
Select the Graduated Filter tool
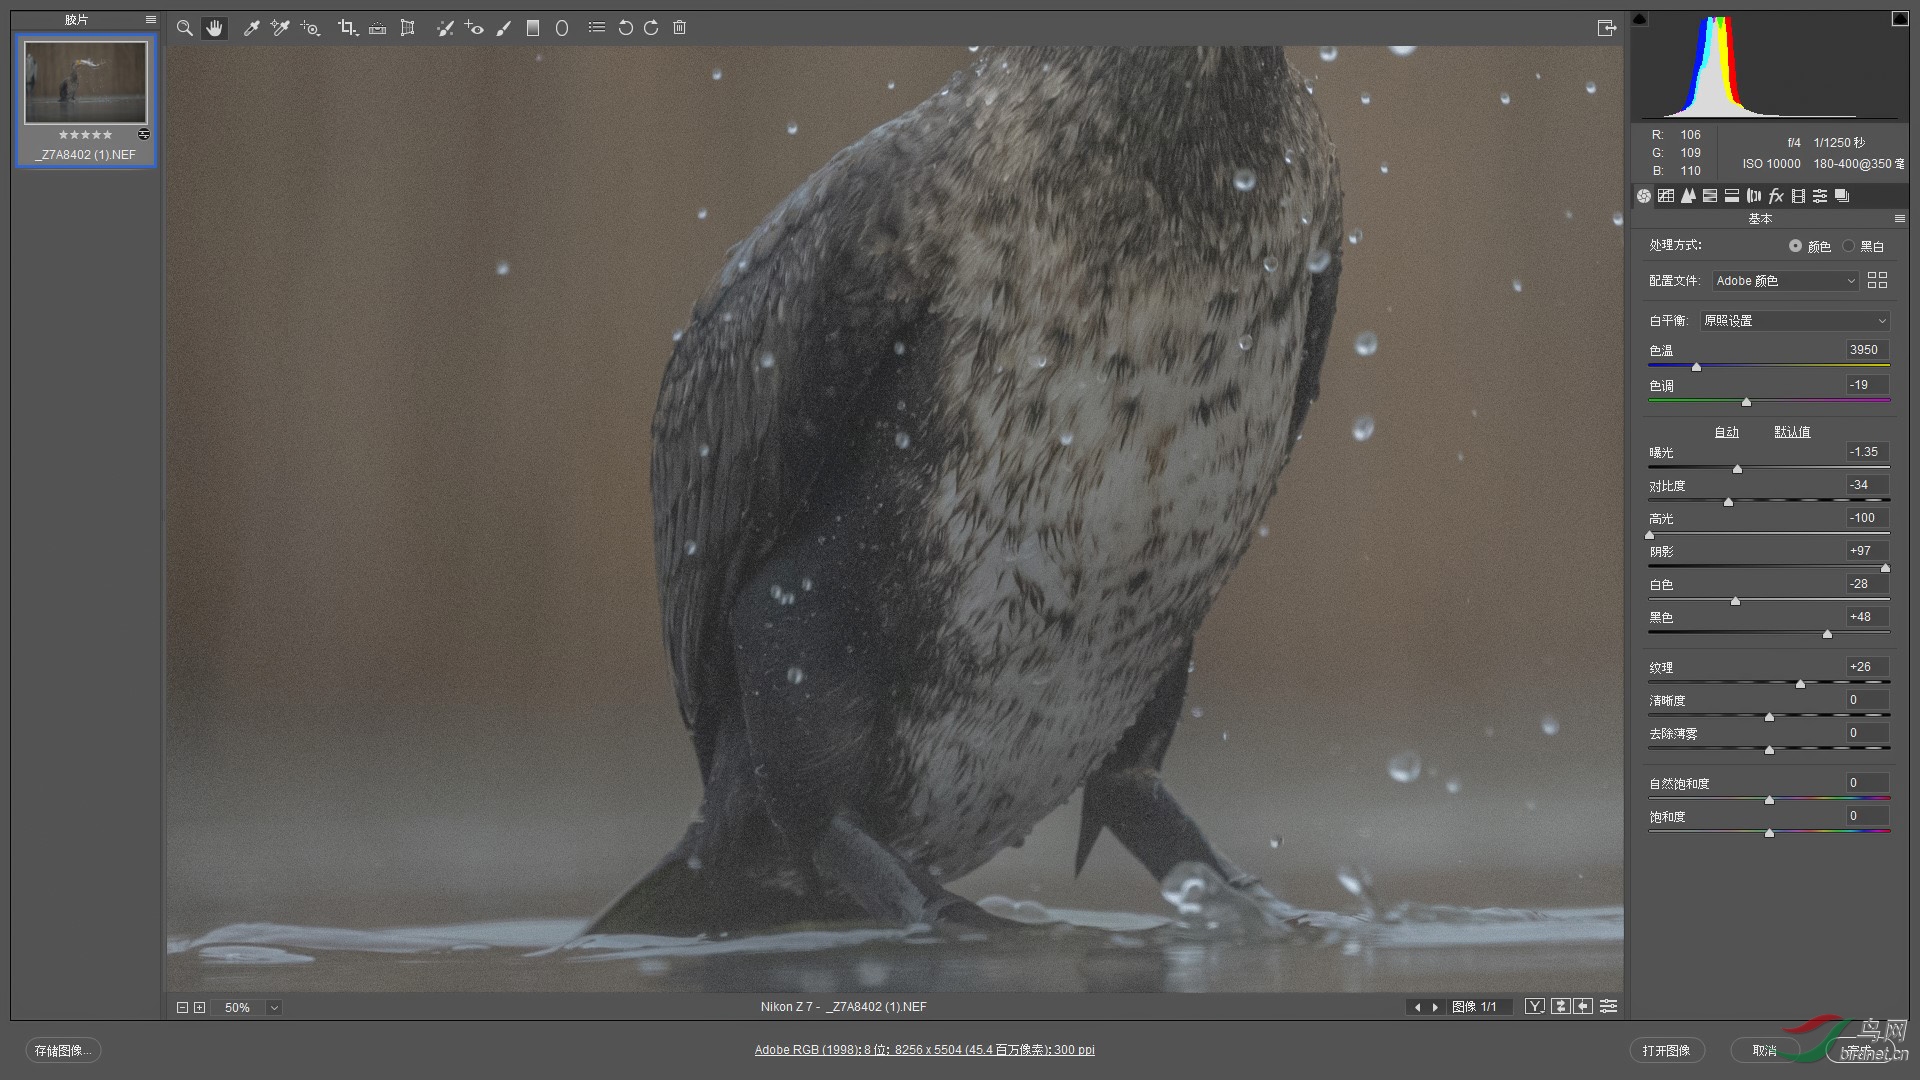pos(533,28)
